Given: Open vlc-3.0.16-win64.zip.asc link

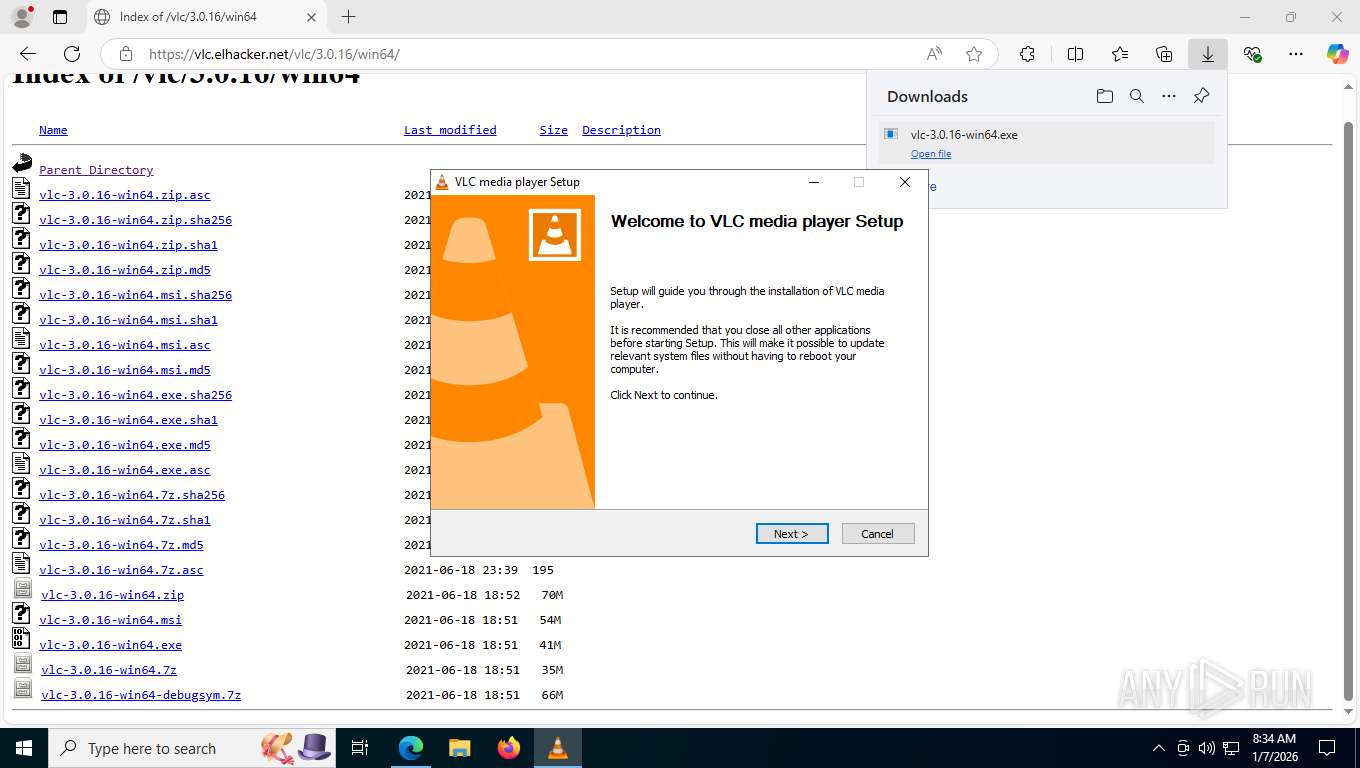Looking at the screenshot, I should [125, 195].
